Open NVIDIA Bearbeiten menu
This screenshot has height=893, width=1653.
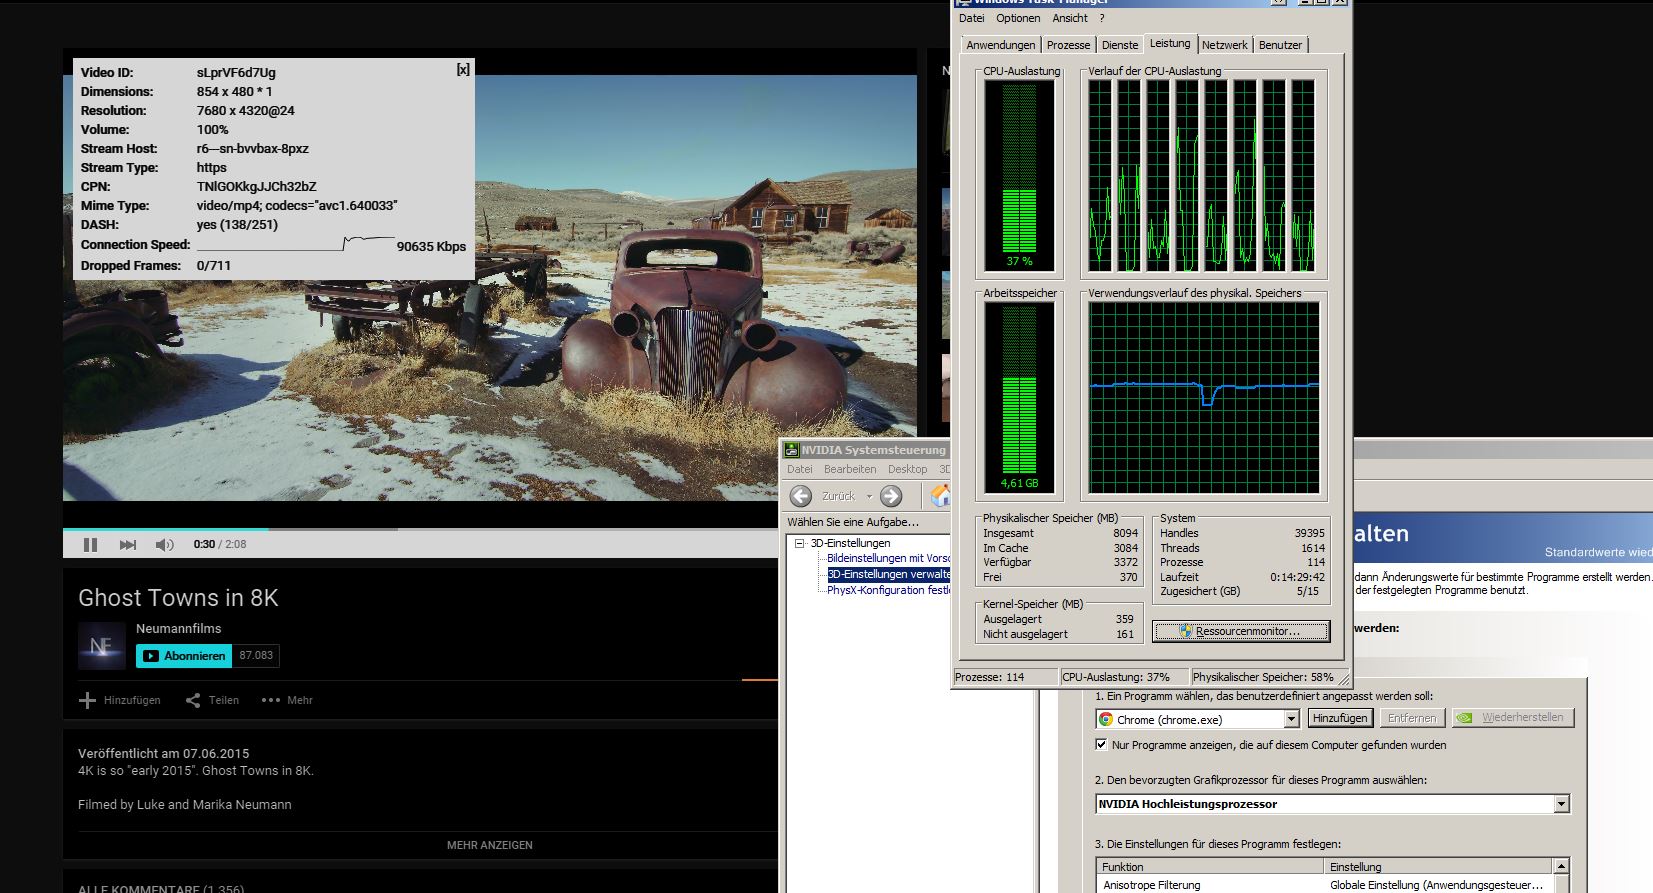click(850, 469)
